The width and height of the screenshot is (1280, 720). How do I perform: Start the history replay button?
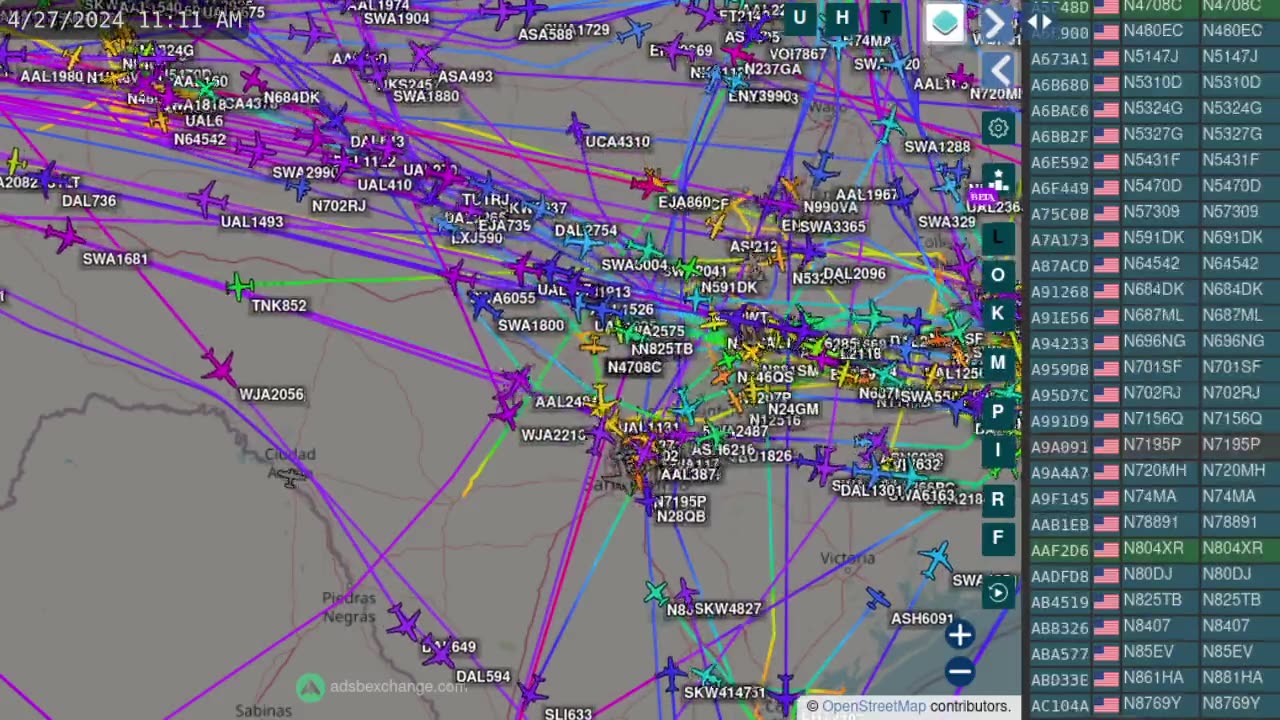[998, 592]
